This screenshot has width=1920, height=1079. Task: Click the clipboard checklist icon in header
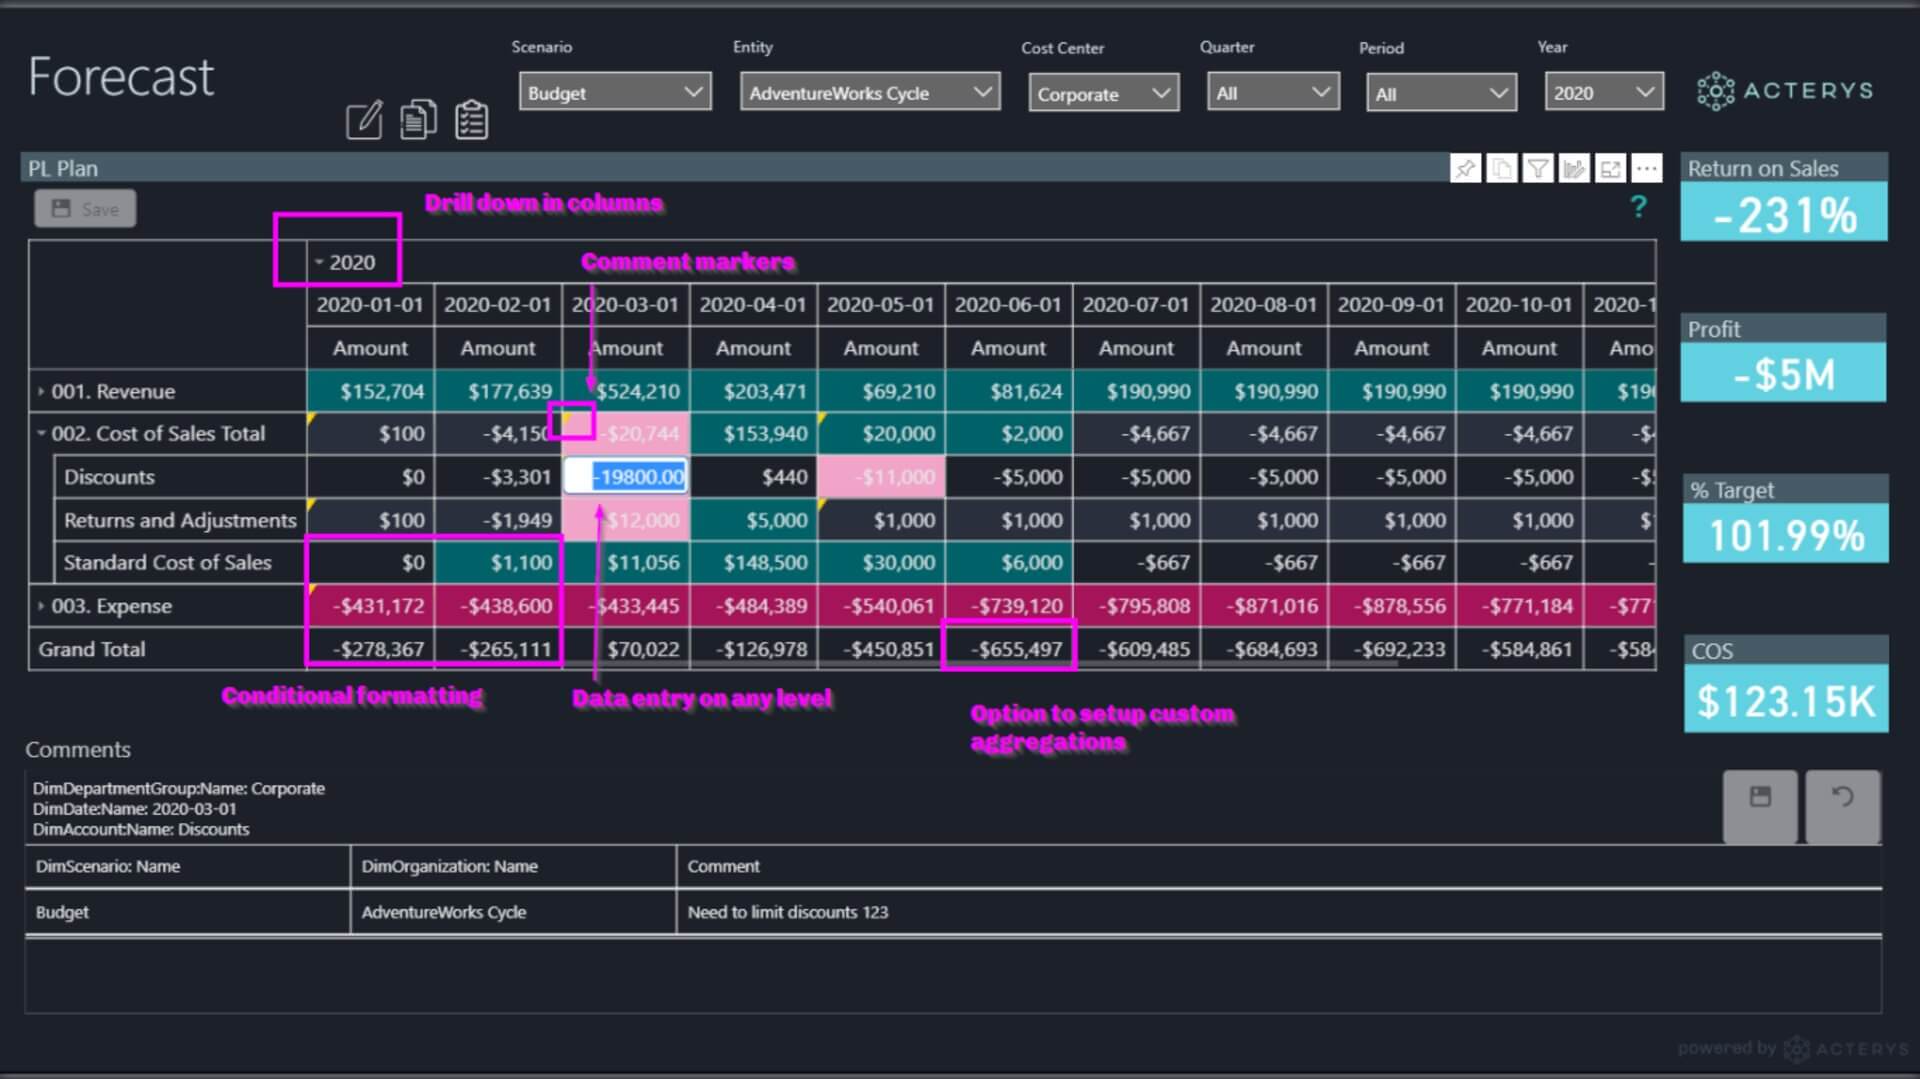click(471, 120)
